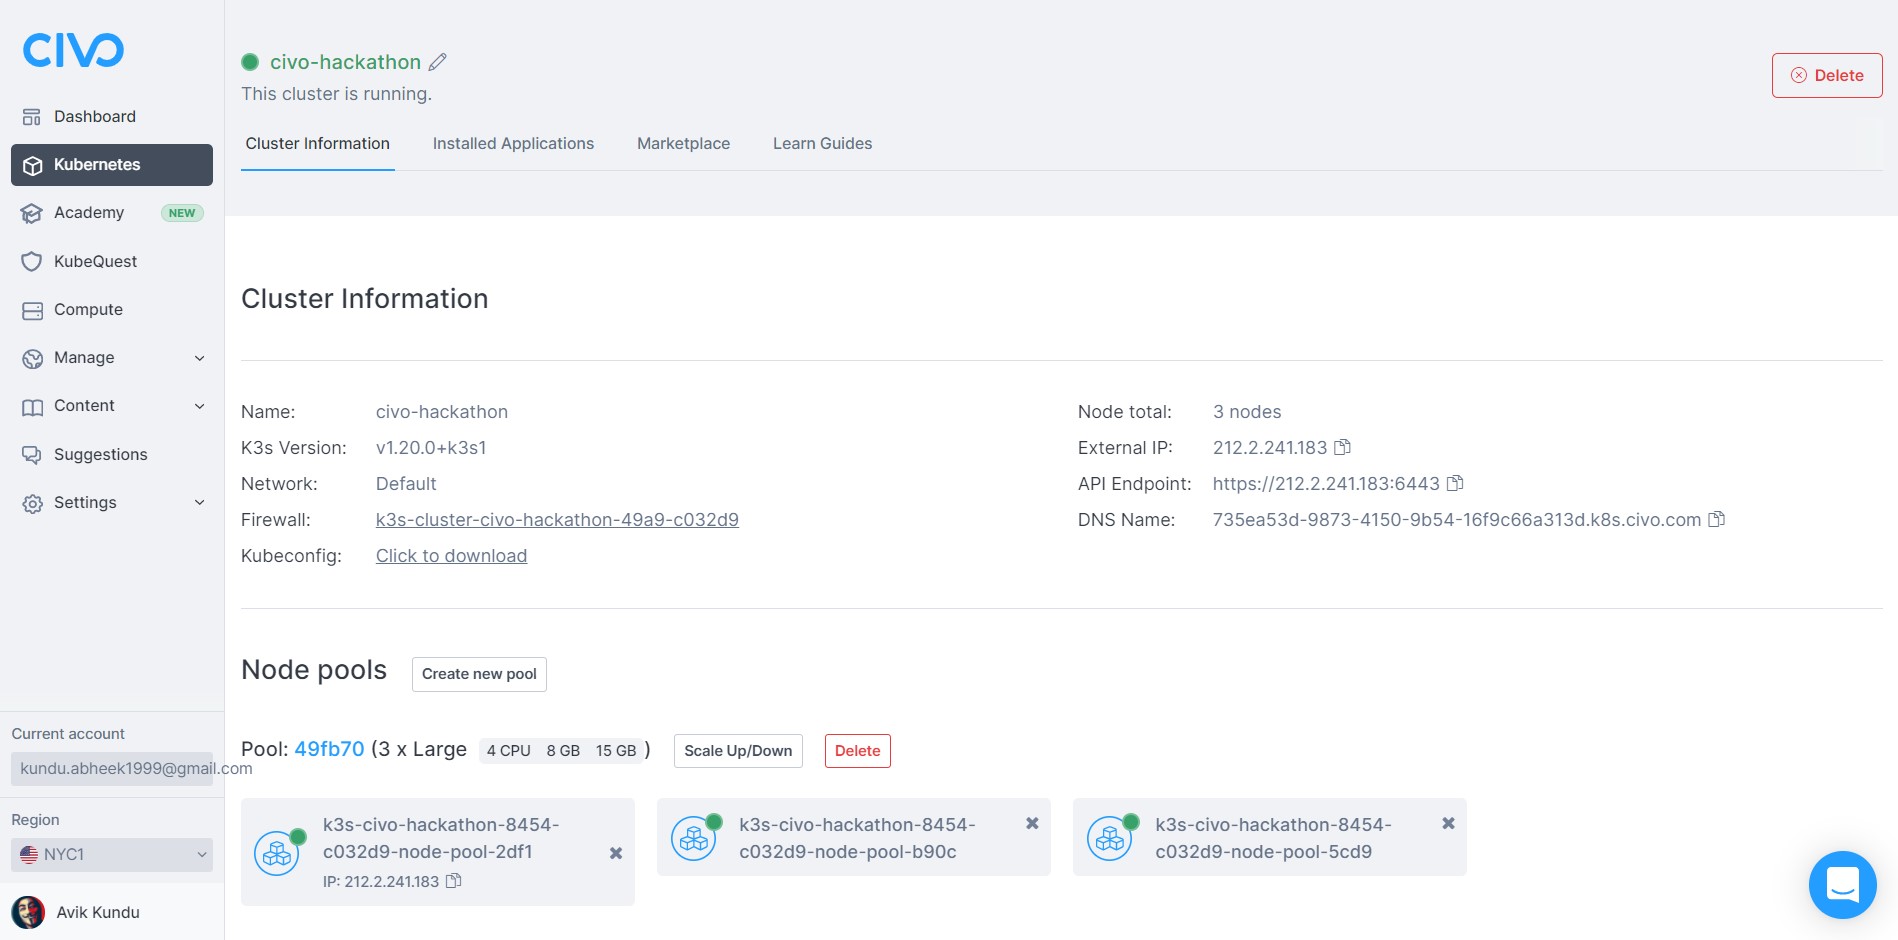Copy the node pool-2df1 IP address

tap(454, 881)
